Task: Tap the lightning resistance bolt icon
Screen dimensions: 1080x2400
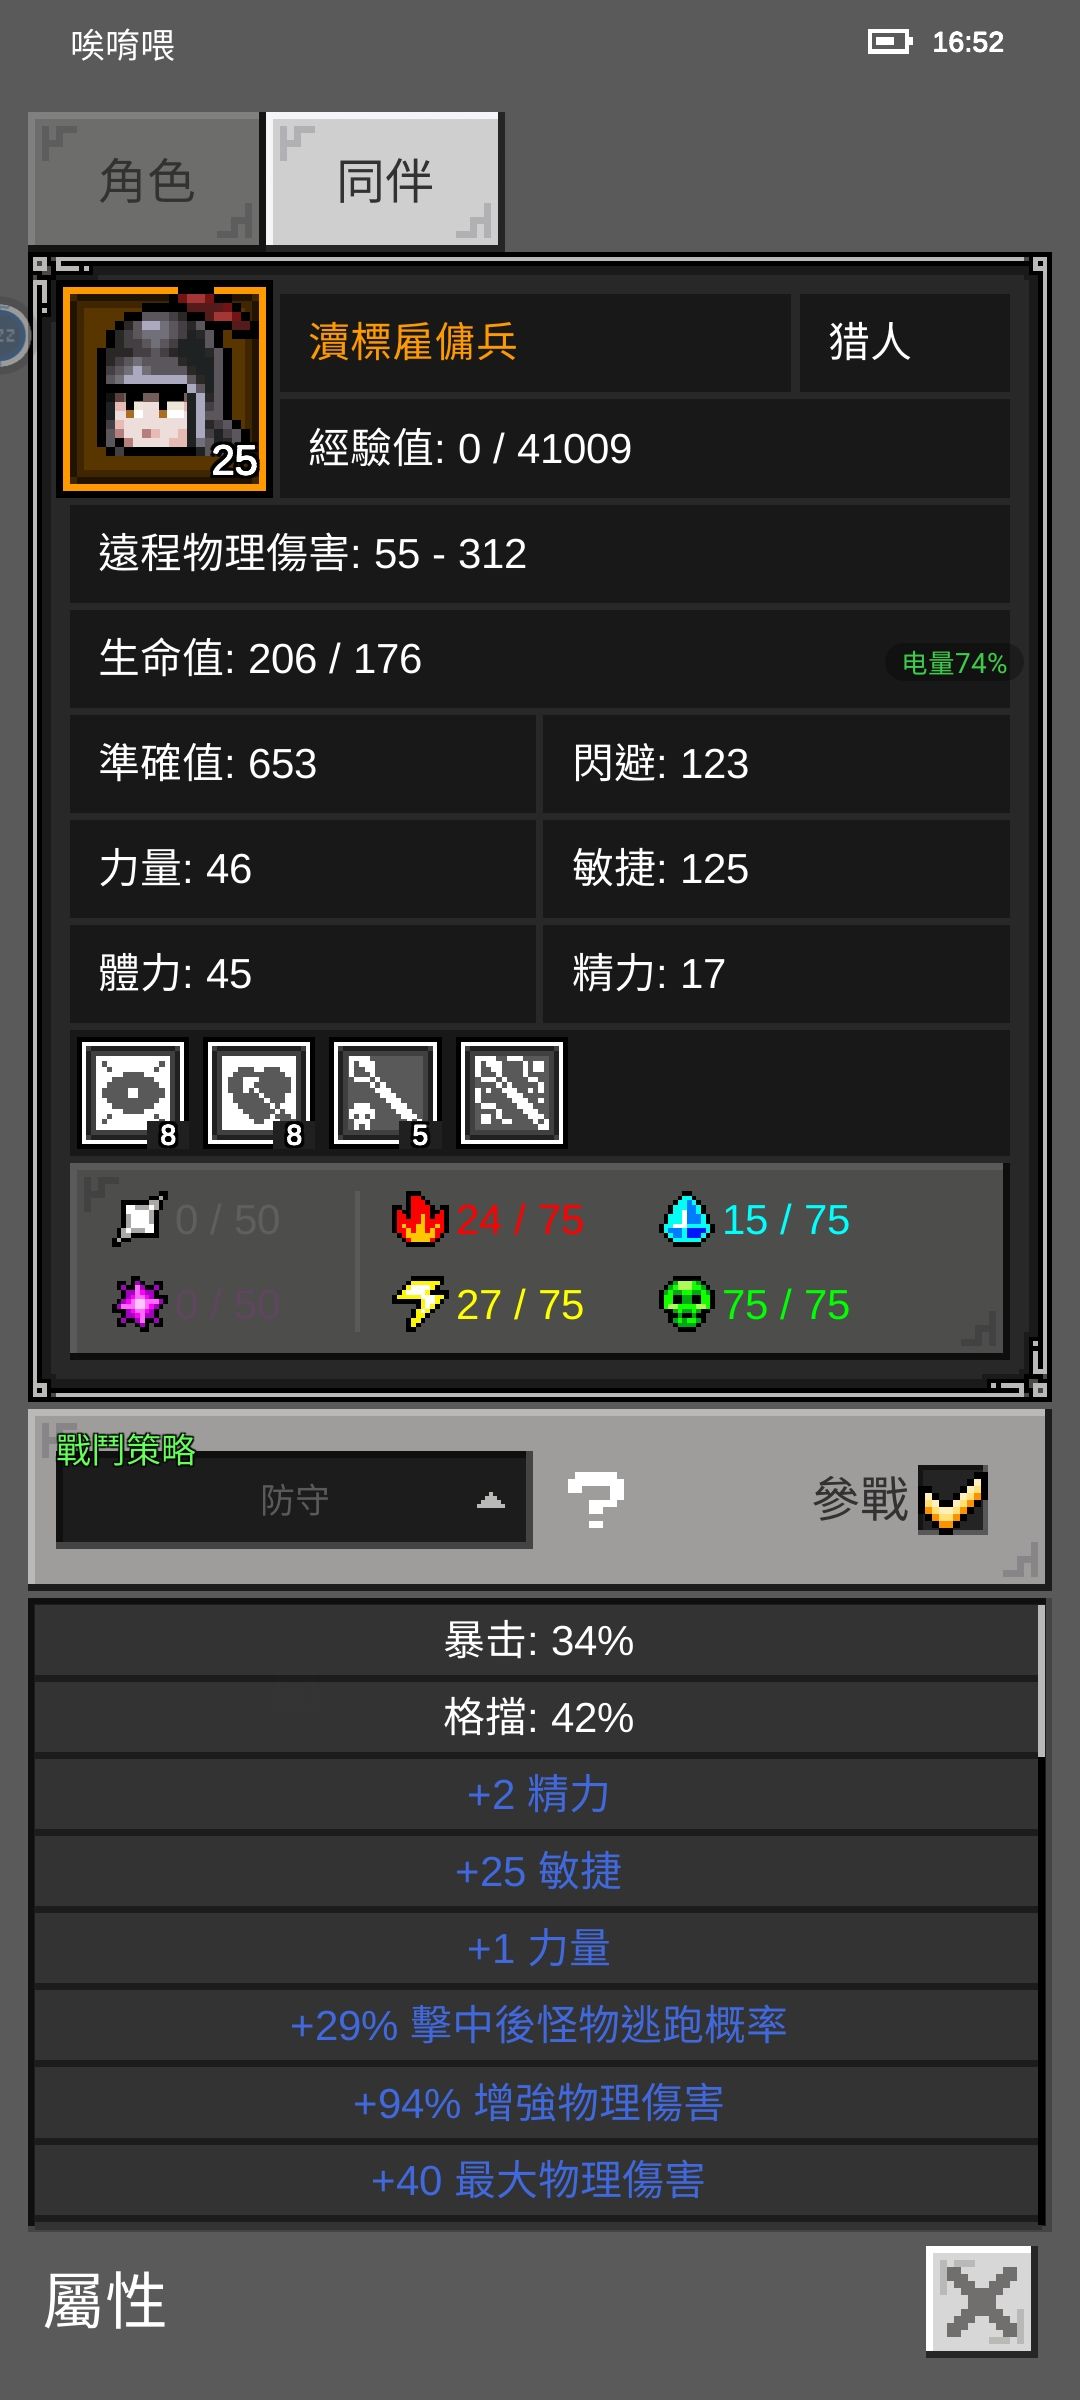Action: tap(420, 1304)
